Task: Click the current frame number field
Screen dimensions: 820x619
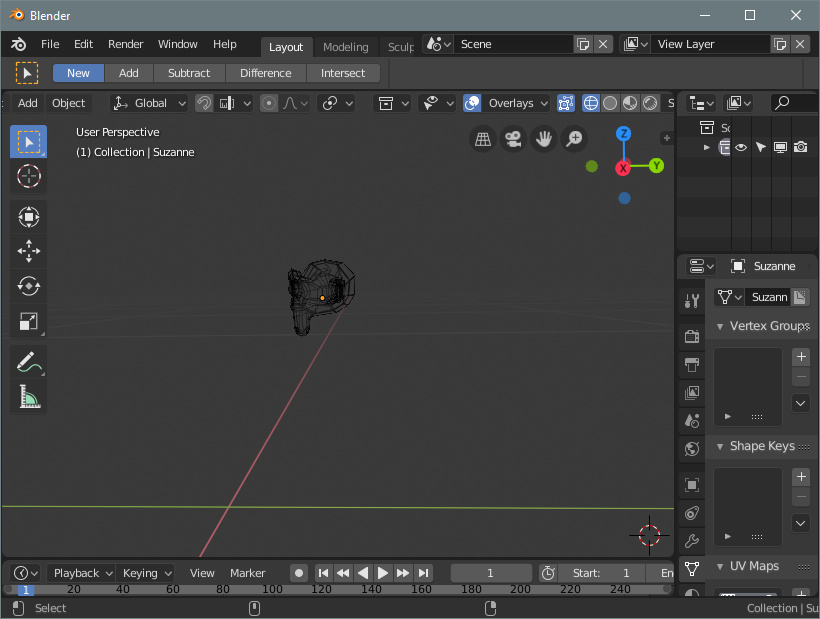Action: 491,573
